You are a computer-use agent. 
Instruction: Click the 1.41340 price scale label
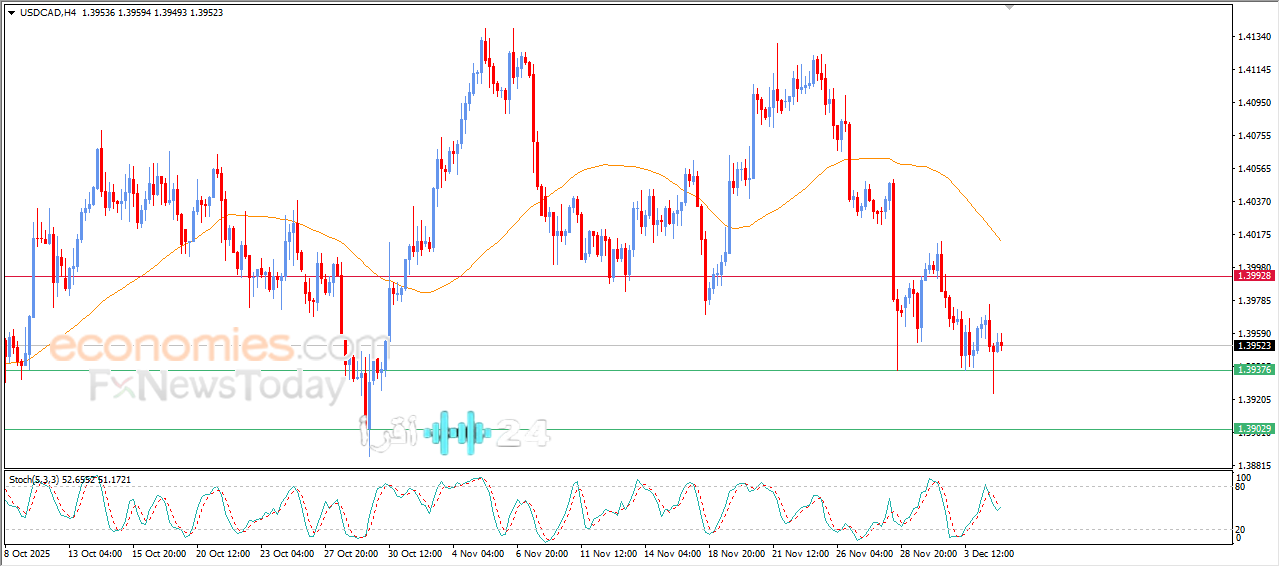coord(1254,37)
